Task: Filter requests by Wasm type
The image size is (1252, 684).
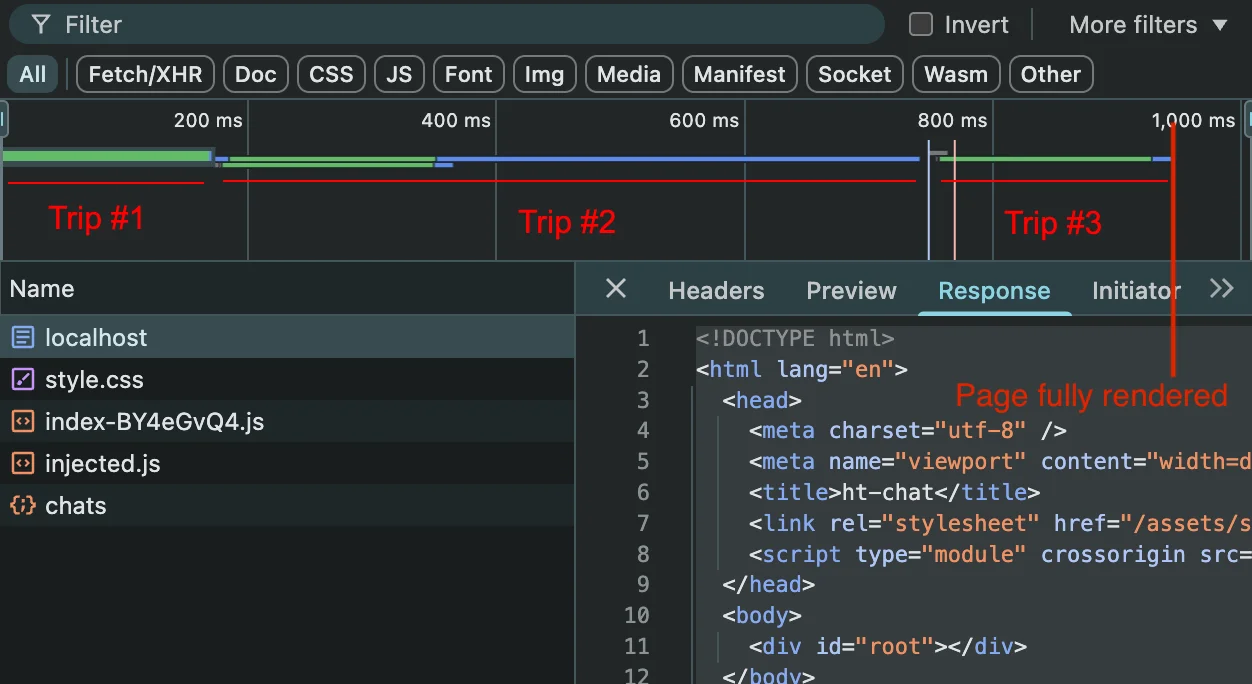Action: pos(956,74)
